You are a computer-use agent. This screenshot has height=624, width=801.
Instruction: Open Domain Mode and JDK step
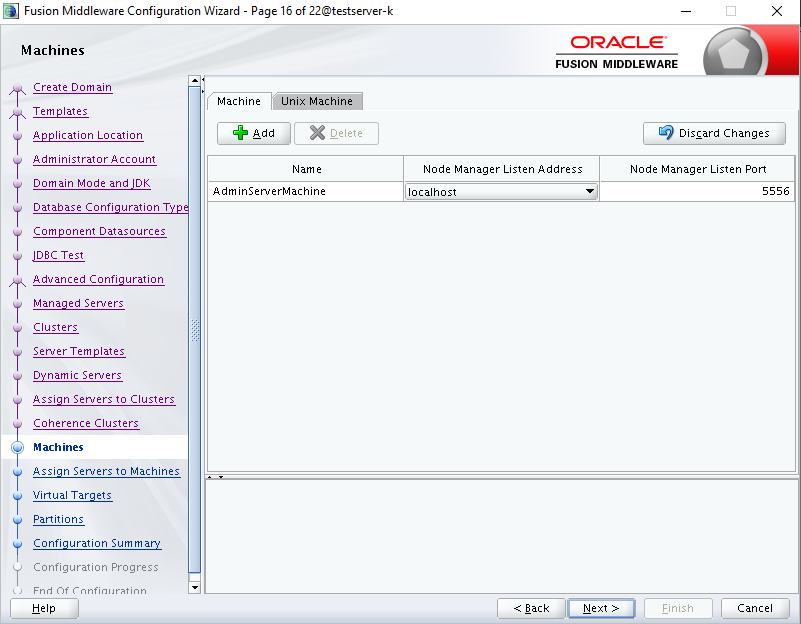pos(91,183)
